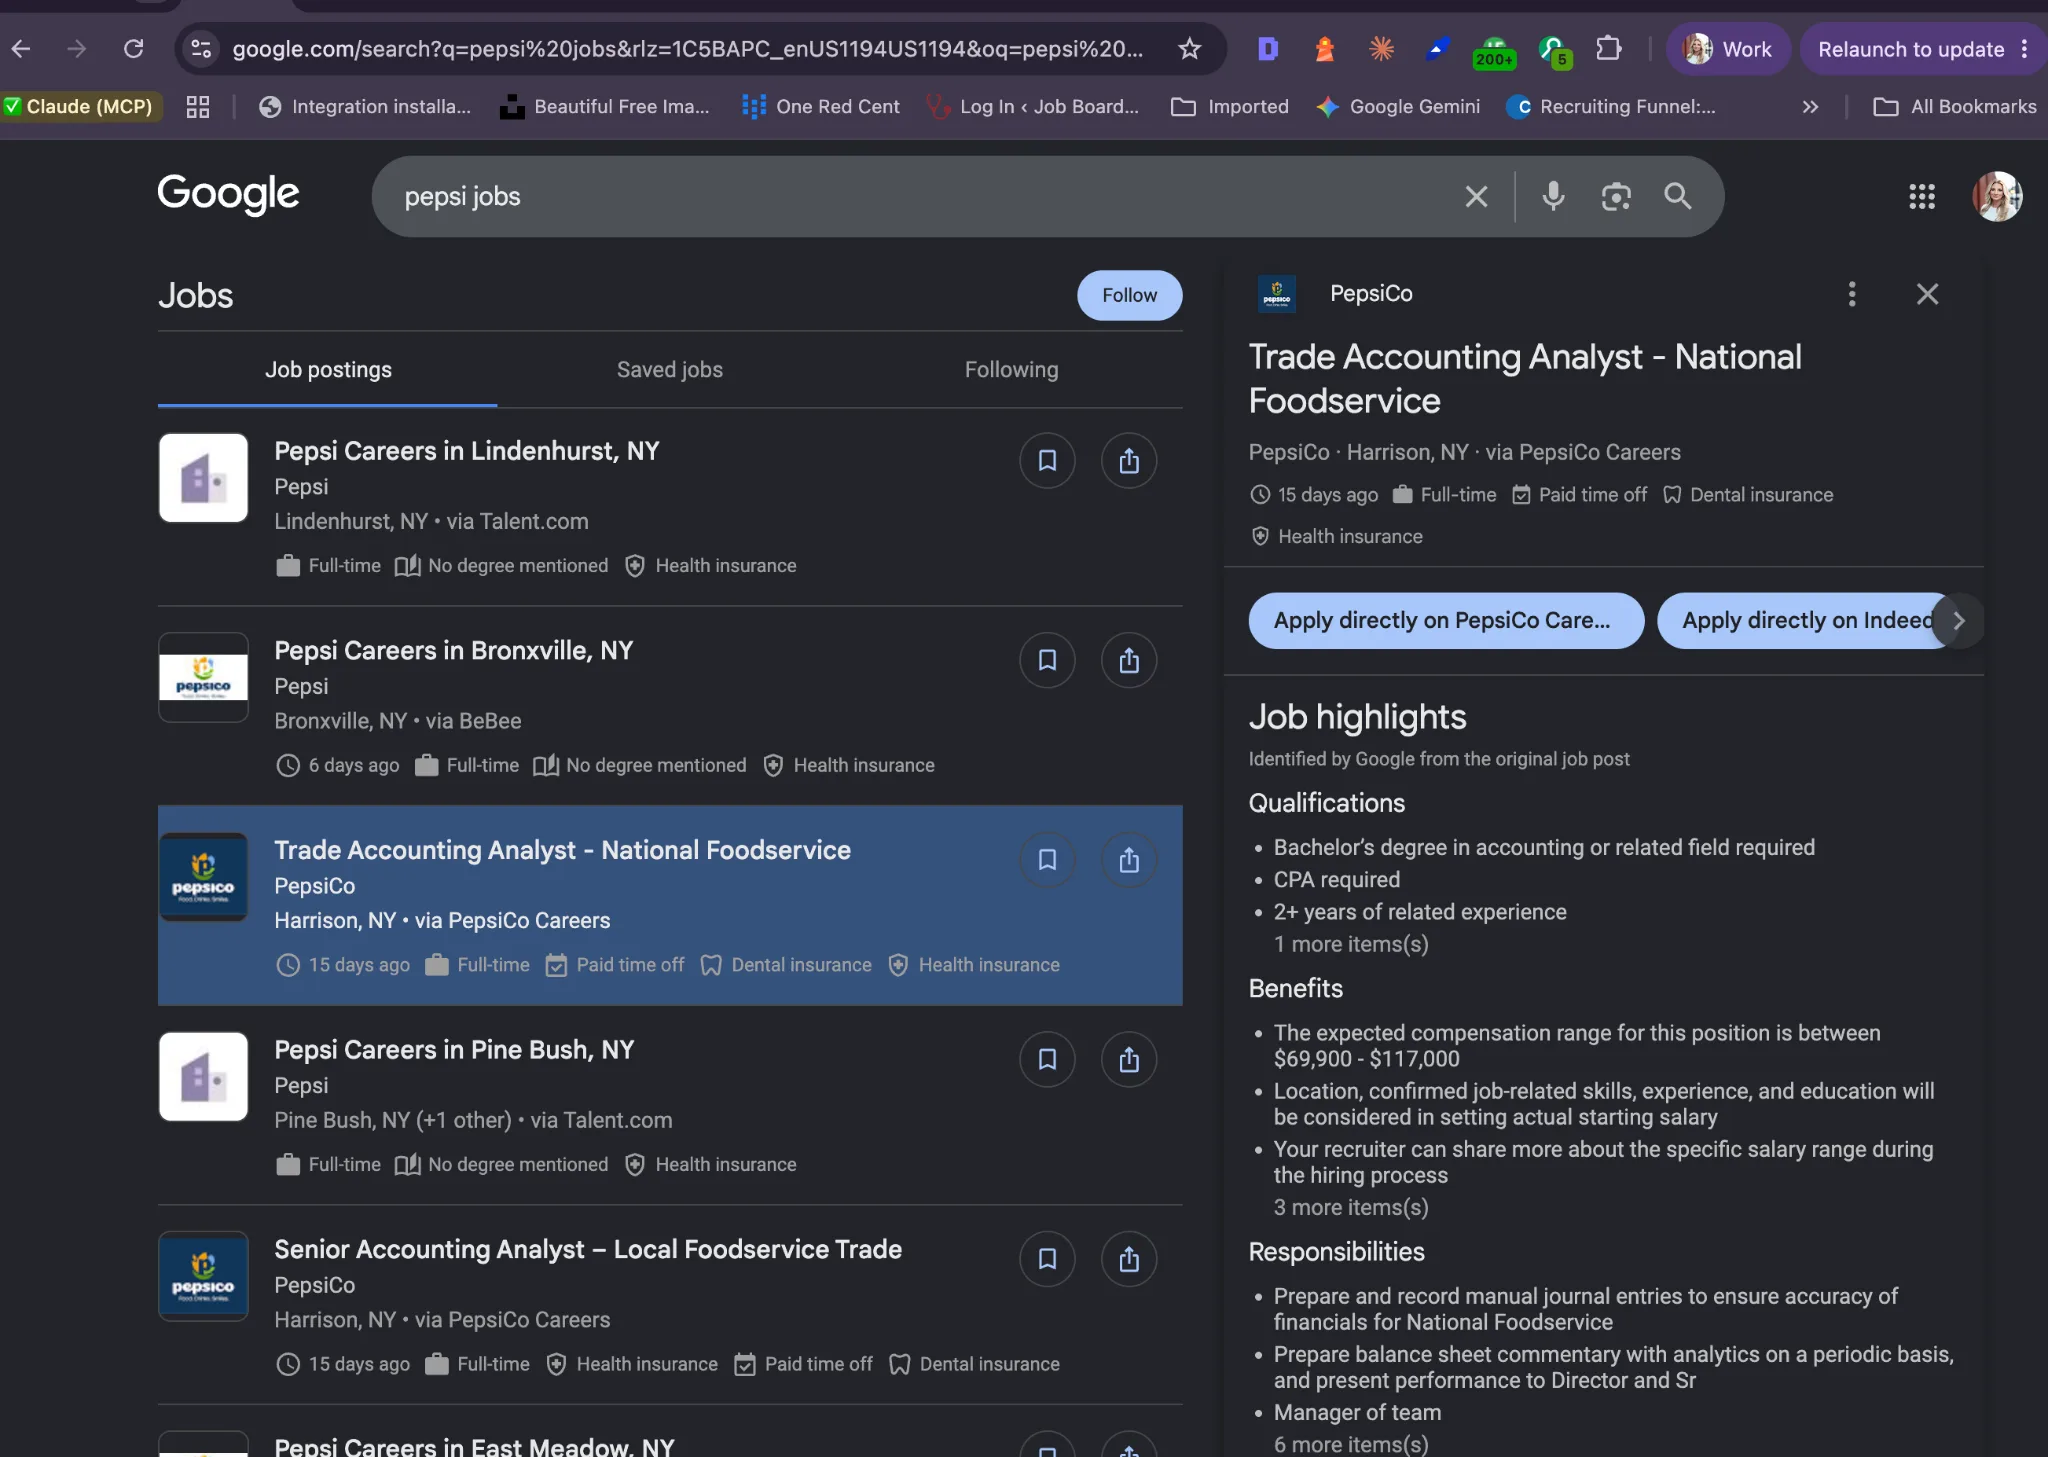Image resolution: width=2048 pixels, height=1457 pixels.
Task: Open PepsiCo logo thumbnail for Trade Accounting Analyst
Action: [x=203, y=877]
